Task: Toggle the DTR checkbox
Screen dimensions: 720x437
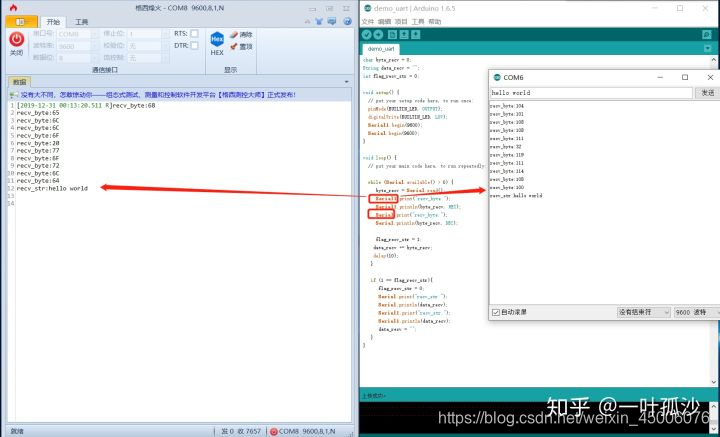Action: tap(194, 45)
